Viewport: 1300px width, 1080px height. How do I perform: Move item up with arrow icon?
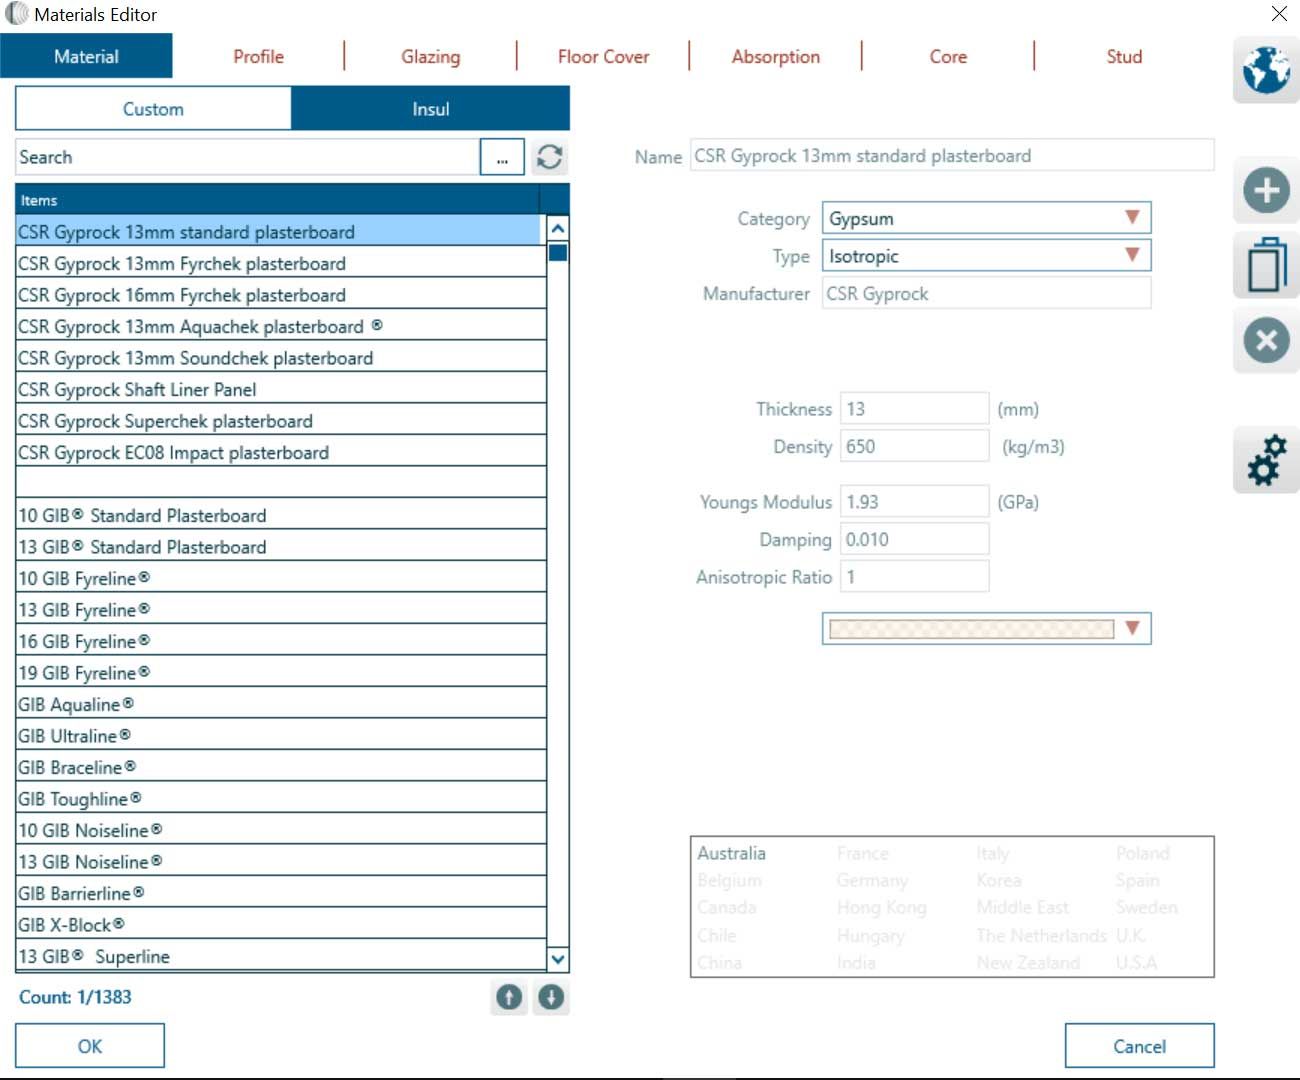coord(509,997)
